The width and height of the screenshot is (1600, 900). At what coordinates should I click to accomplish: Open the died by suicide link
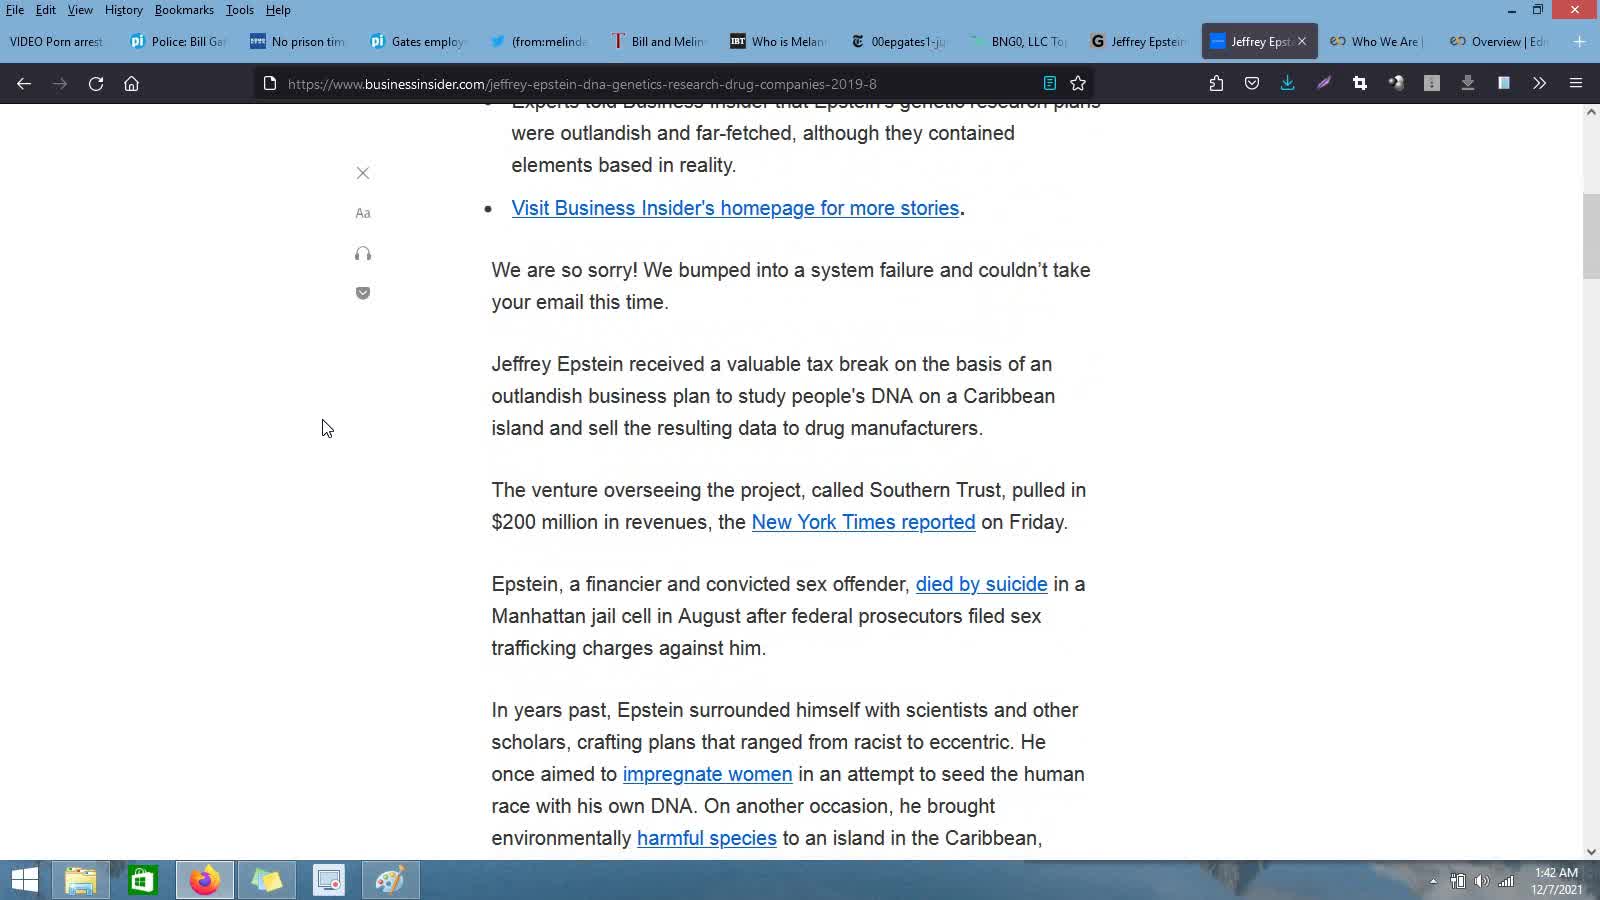(x=981, y=584)
